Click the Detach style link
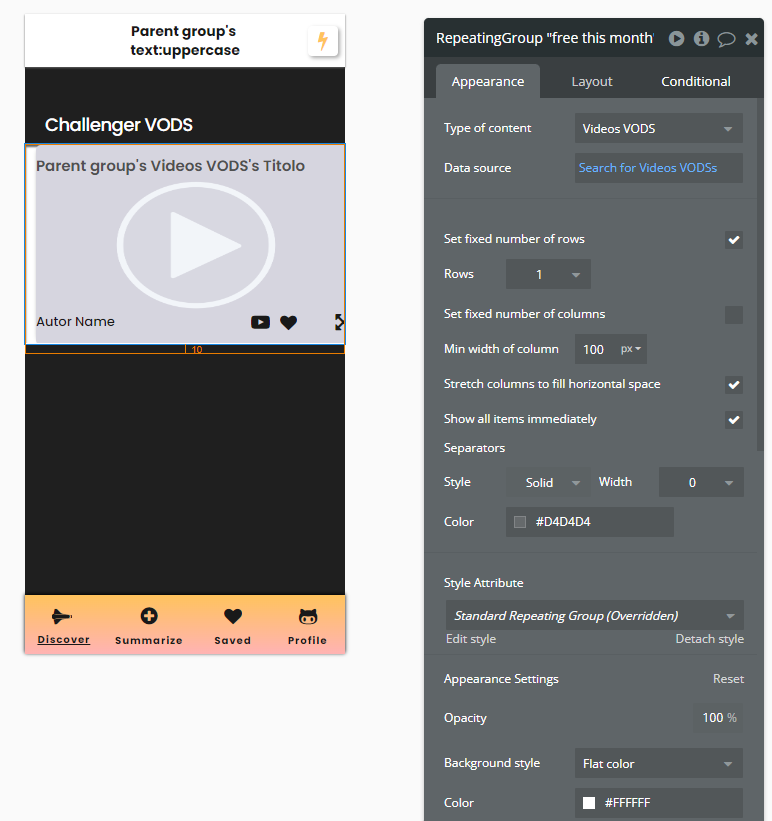772x821 pixels. pyautogui.click(x=709, y=639)
